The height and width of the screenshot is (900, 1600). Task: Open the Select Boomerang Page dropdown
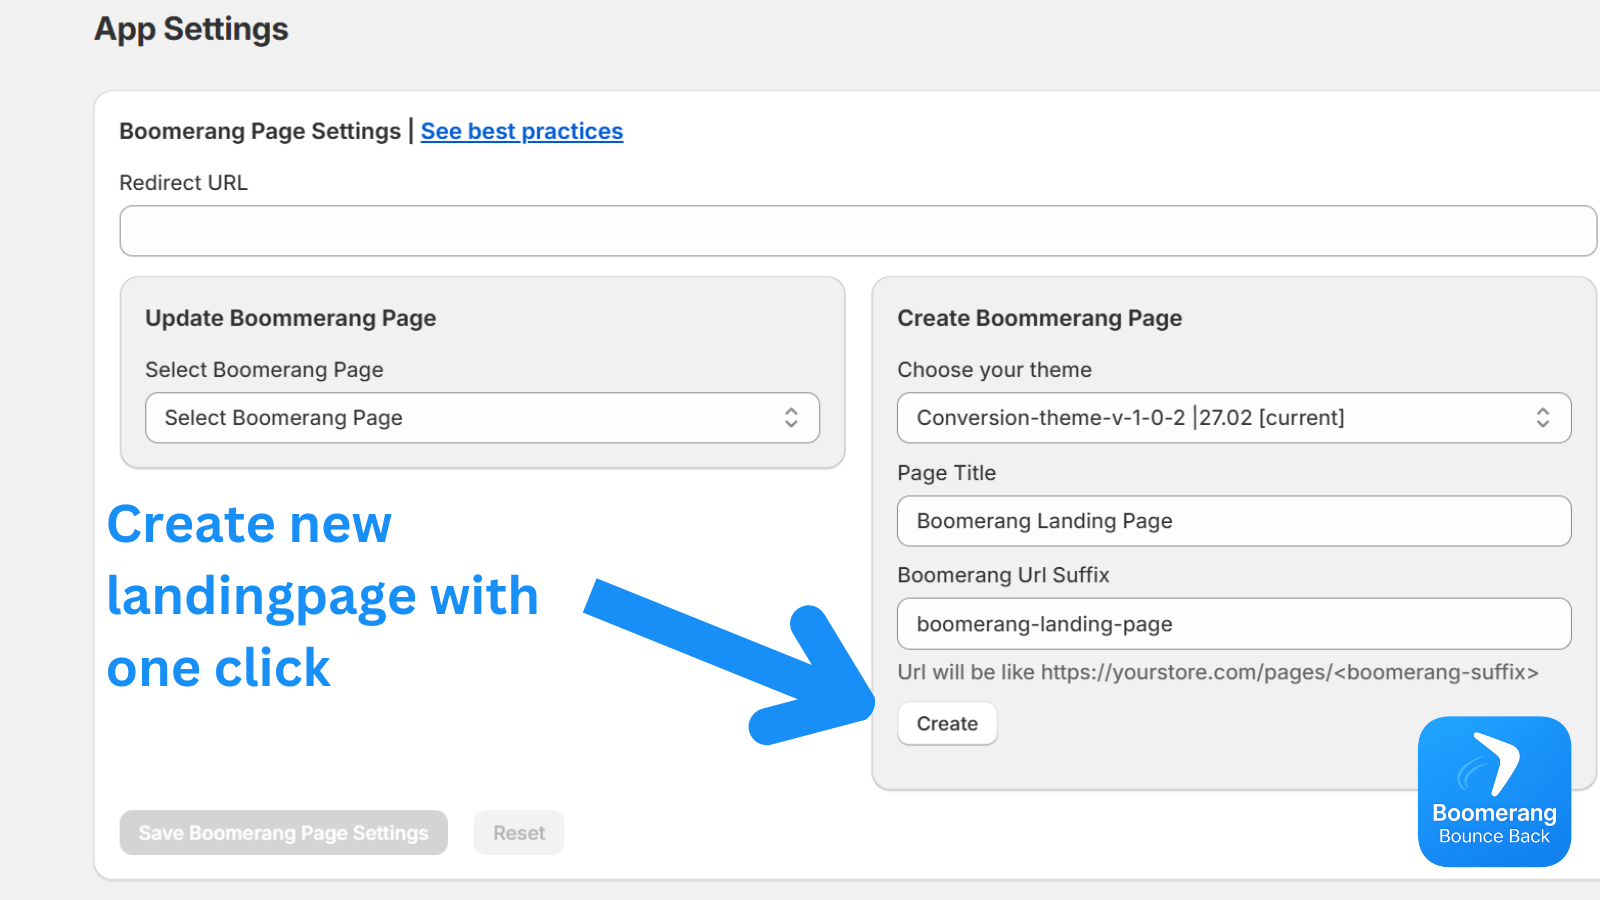(x=482, y=418)
